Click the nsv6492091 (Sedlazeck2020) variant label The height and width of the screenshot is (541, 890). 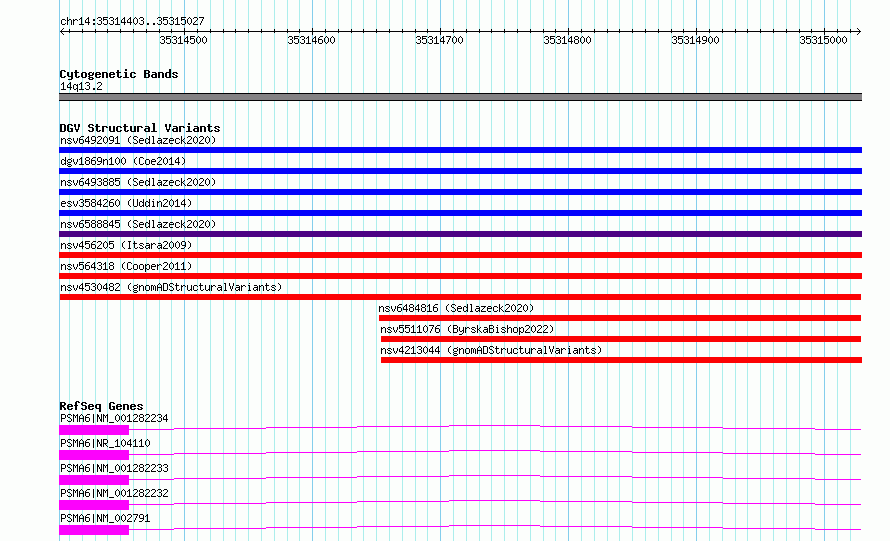[x=138, y=140]
